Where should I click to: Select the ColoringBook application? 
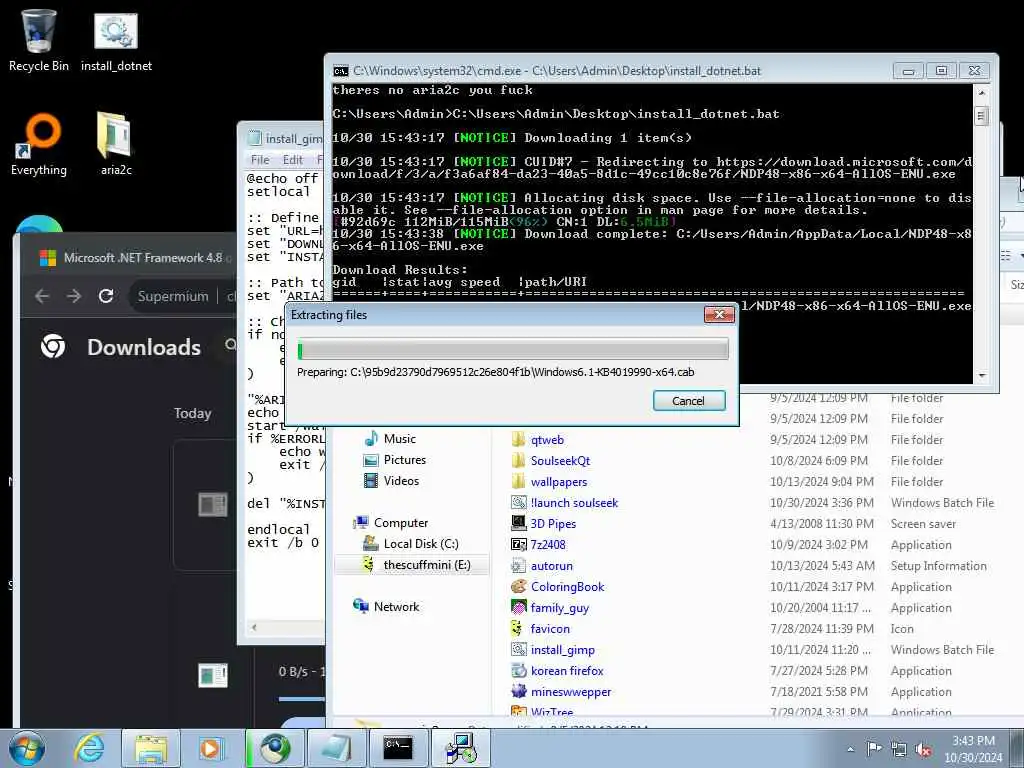[558, 586]
